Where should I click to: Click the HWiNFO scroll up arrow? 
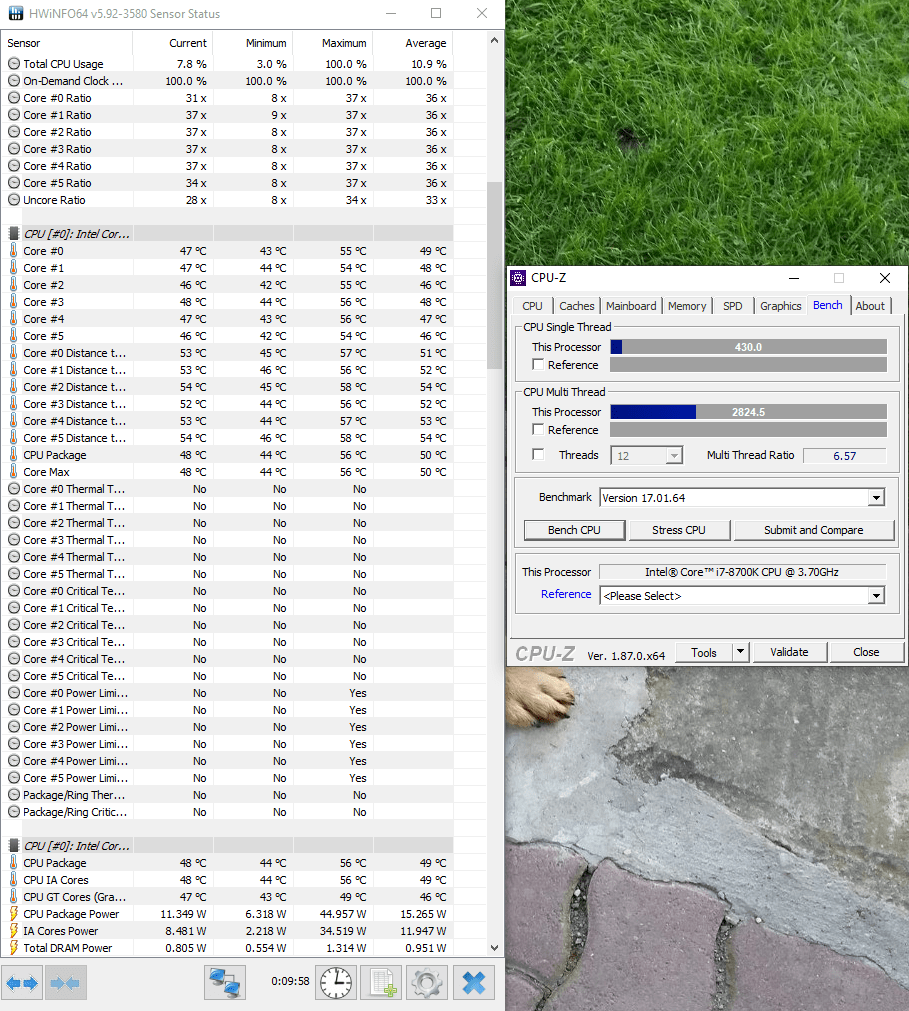click(494, 40)
